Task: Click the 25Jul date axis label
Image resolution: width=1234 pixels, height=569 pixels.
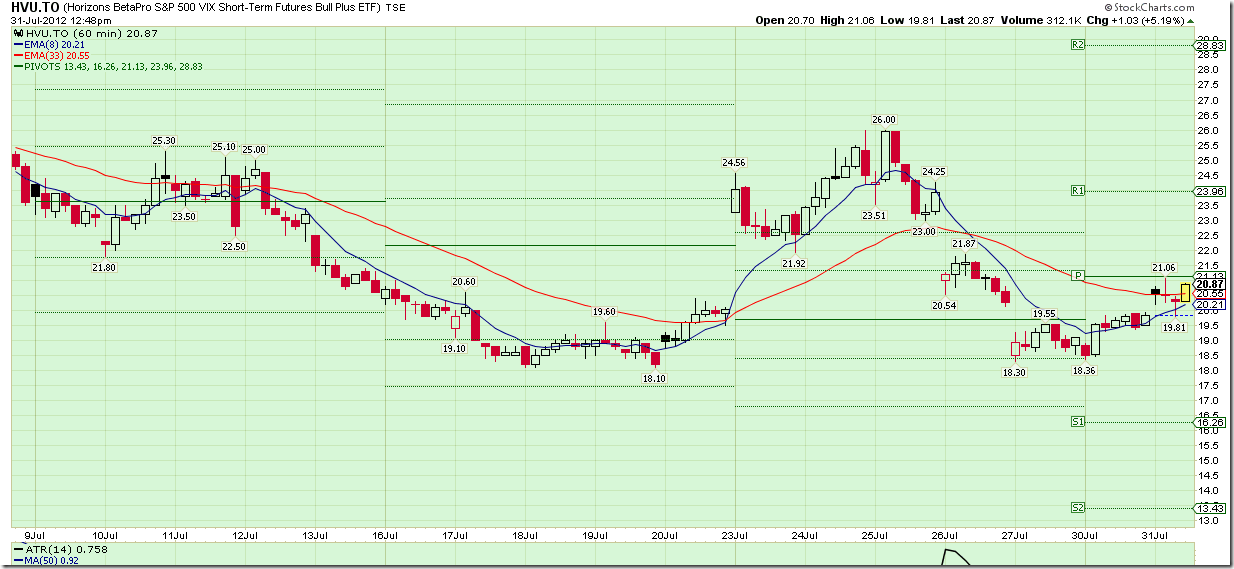Action: point(875,535)
